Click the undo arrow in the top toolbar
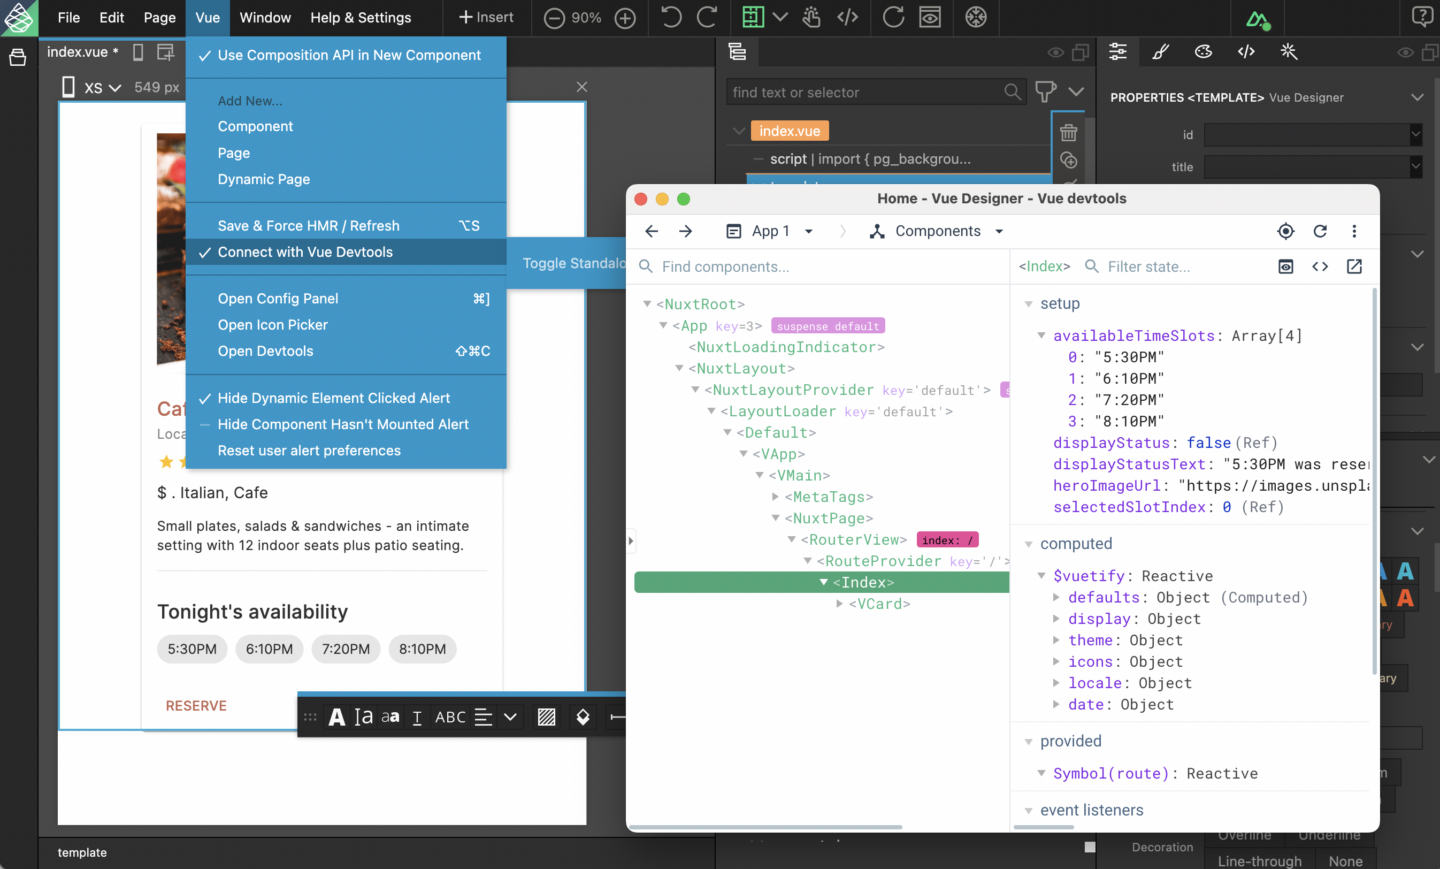The width and height of the screenshot is (1440, 869). click(x=670, y=17)
